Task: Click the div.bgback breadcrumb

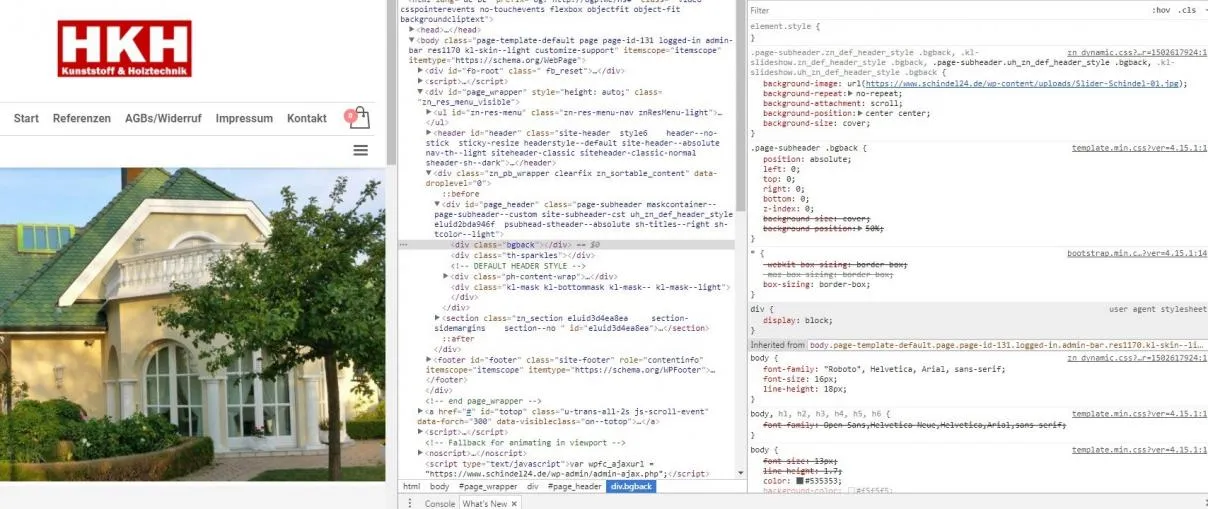Action: 632,487
